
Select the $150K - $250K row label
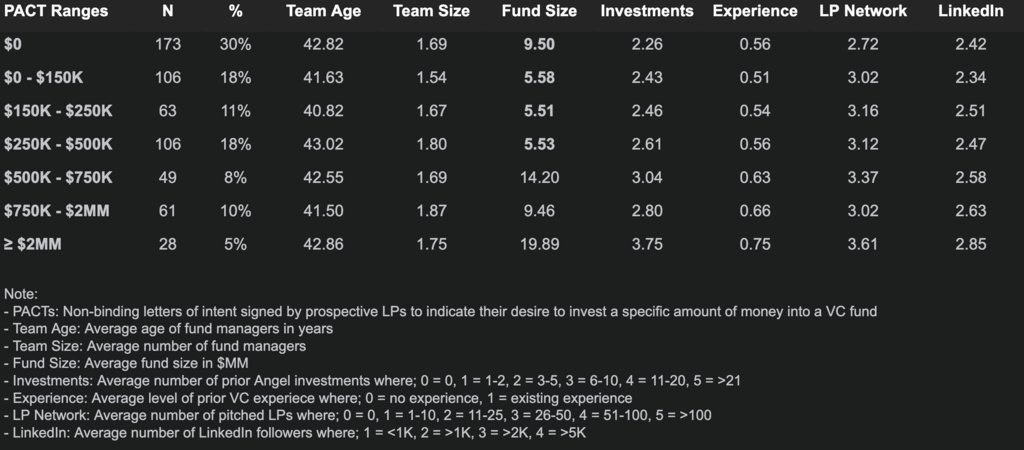pos(58,111)
